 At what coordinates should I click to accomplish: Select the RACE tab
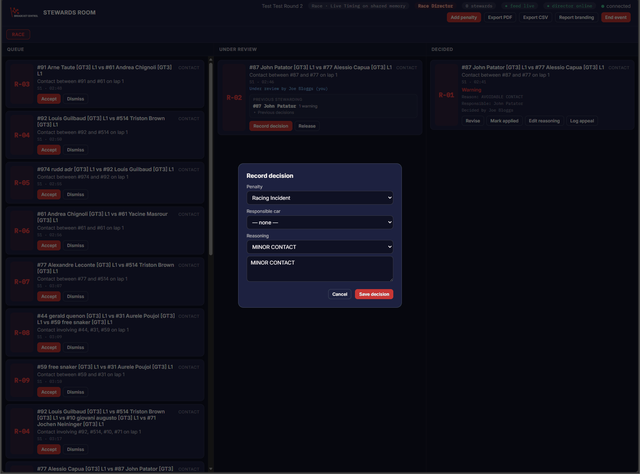pos(18,34)
